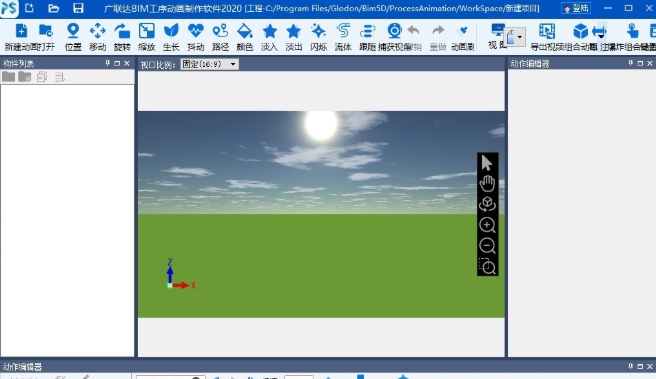Click the zoom out magnifier in viewport
This screenshot has width=656, height=379.
[487, 246]
